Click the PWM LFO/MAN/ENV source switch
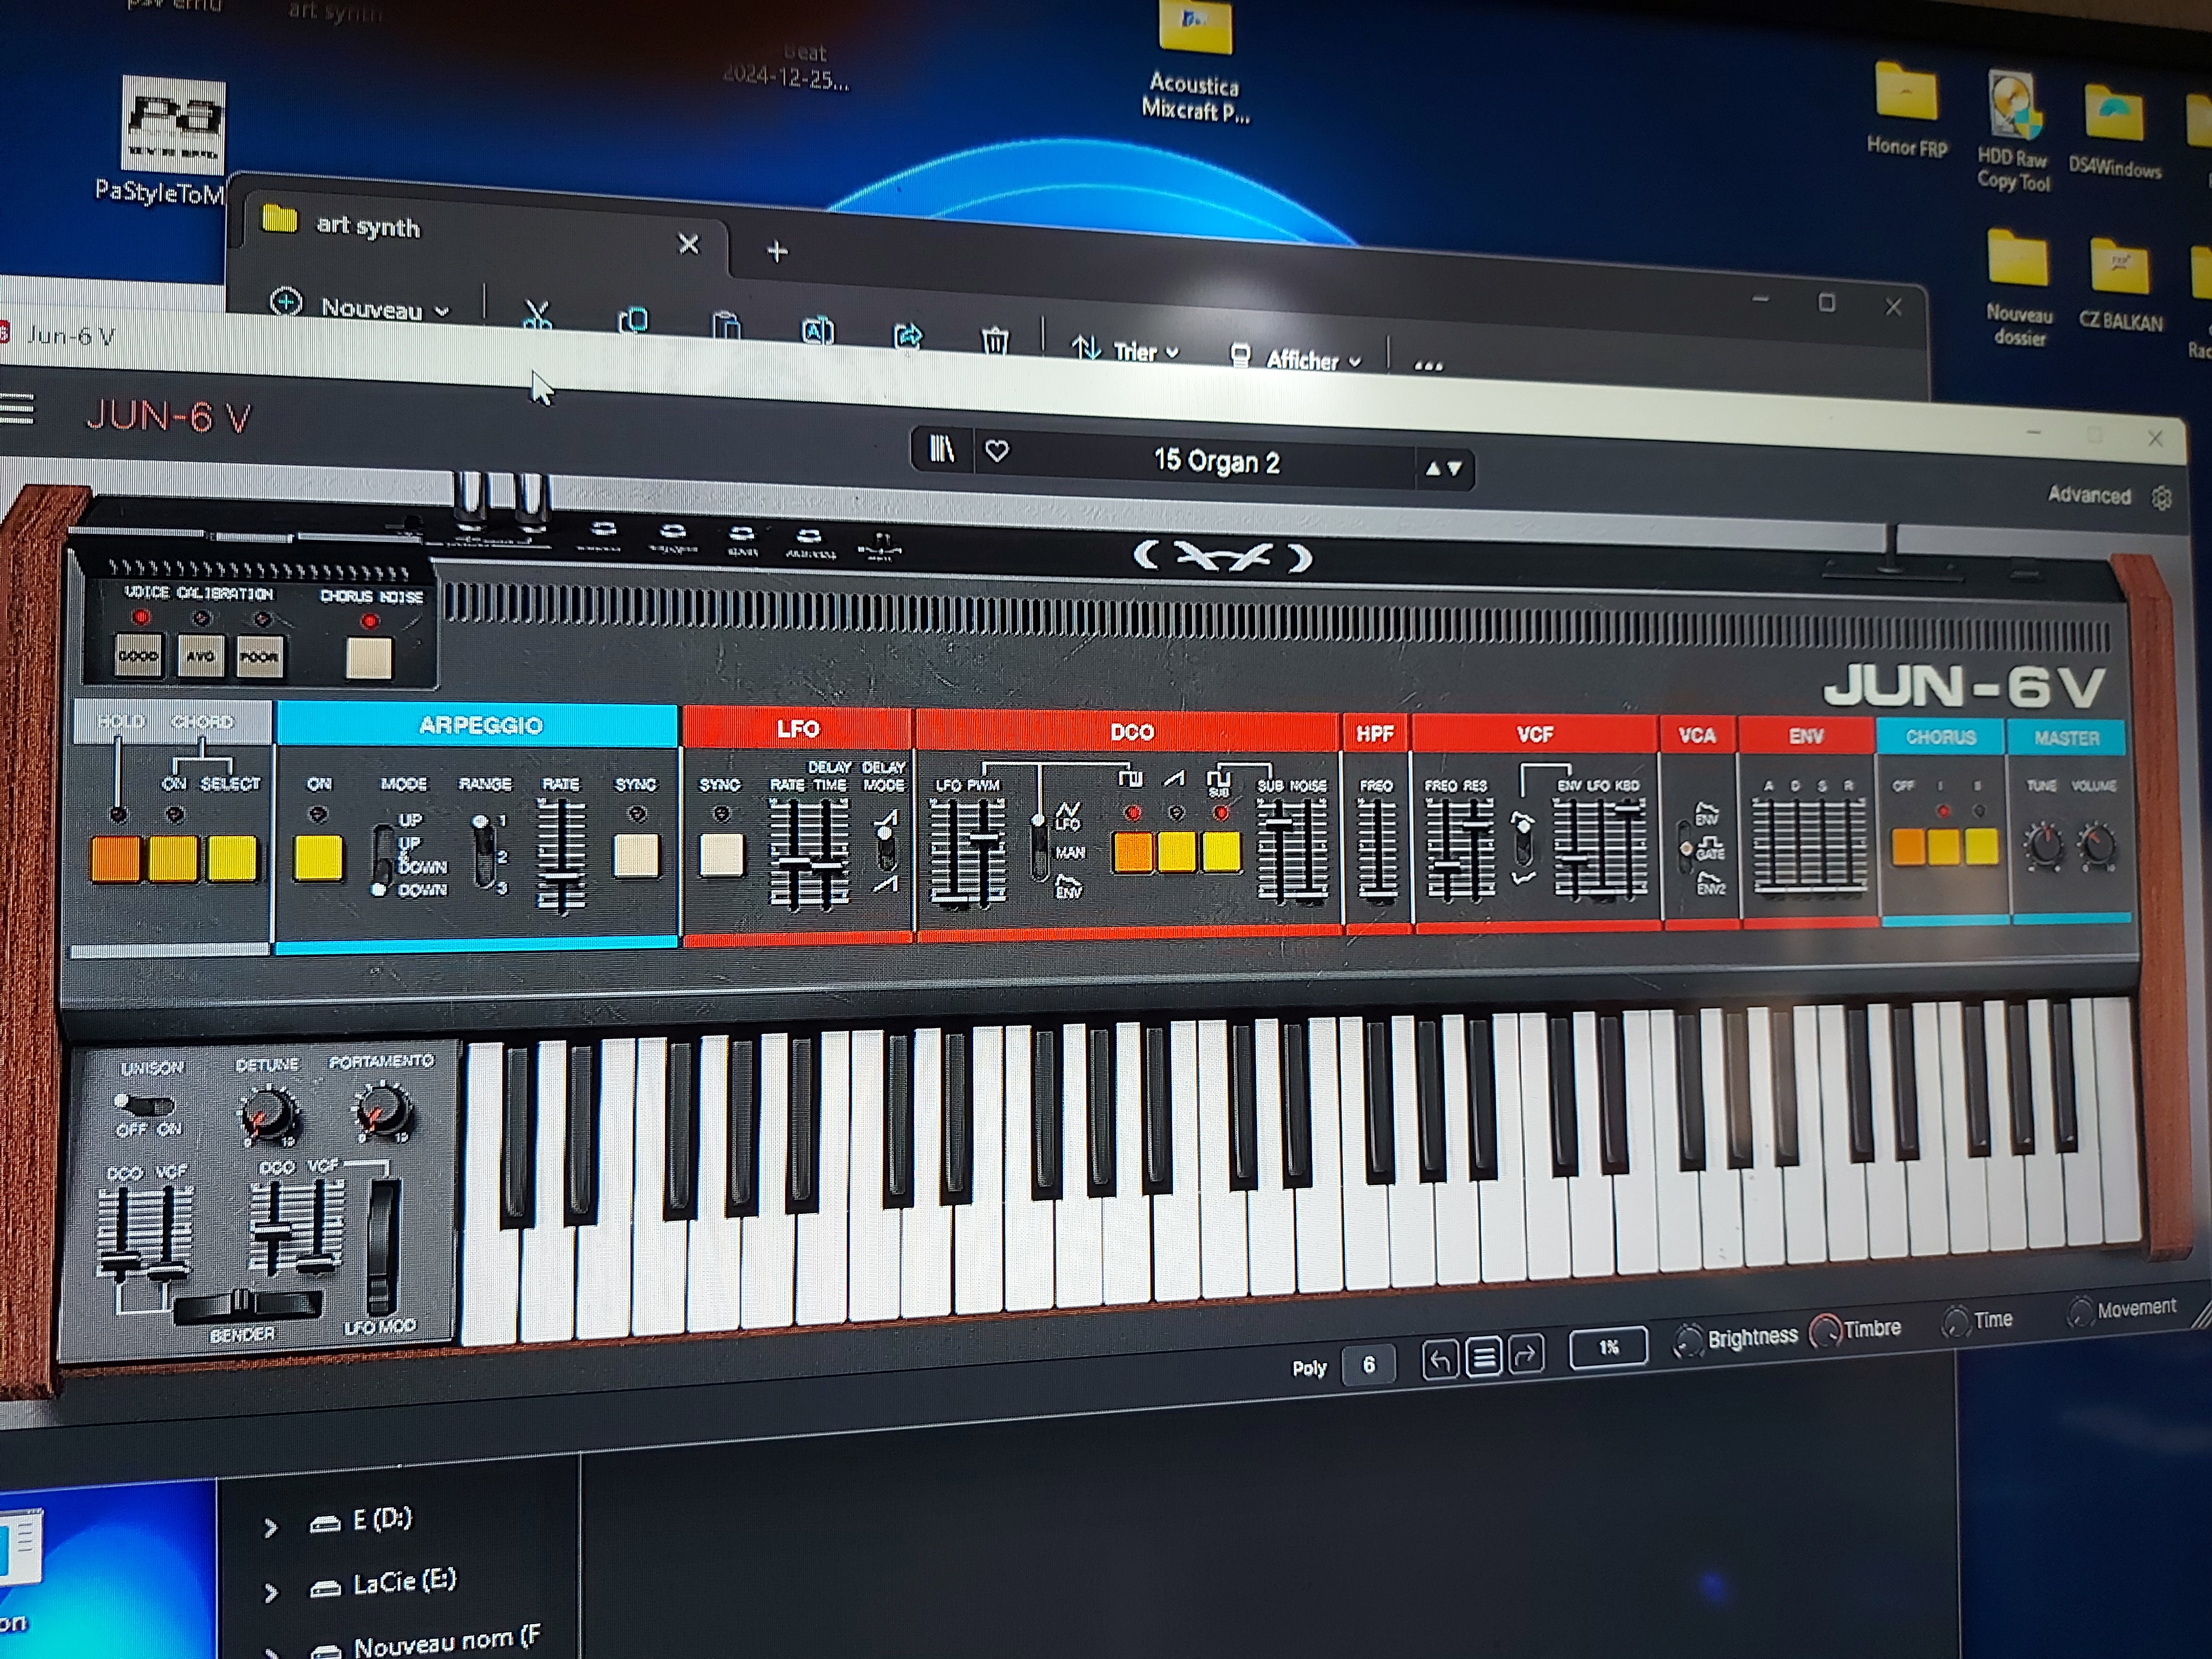2212x1659 pixels. point(1040,848)
